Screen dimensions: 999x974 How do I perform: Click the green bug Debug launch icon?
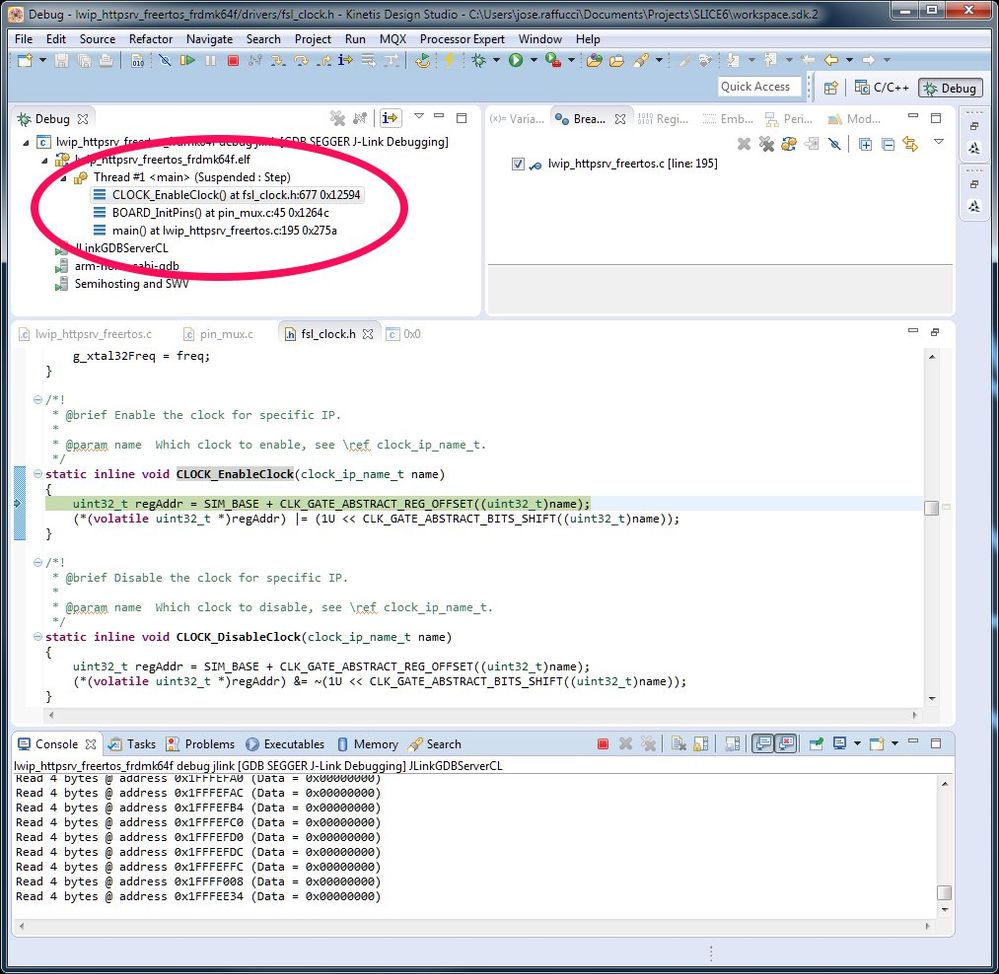[x=479, y=61]
